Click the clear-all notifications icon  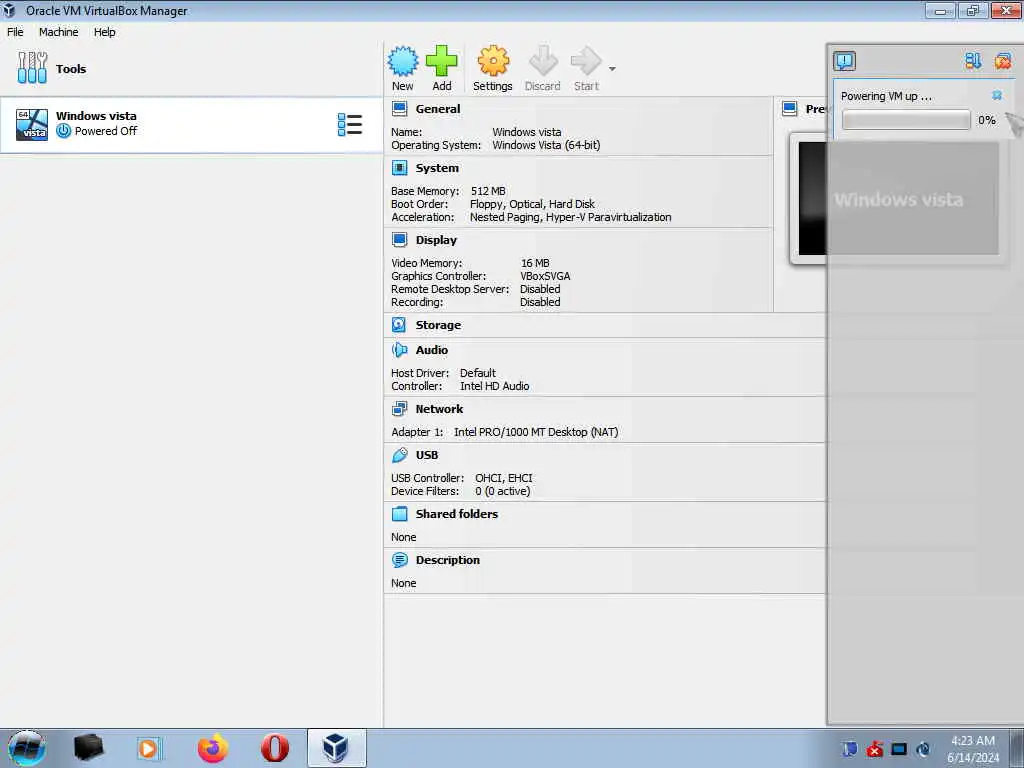tap(1002, 61)
